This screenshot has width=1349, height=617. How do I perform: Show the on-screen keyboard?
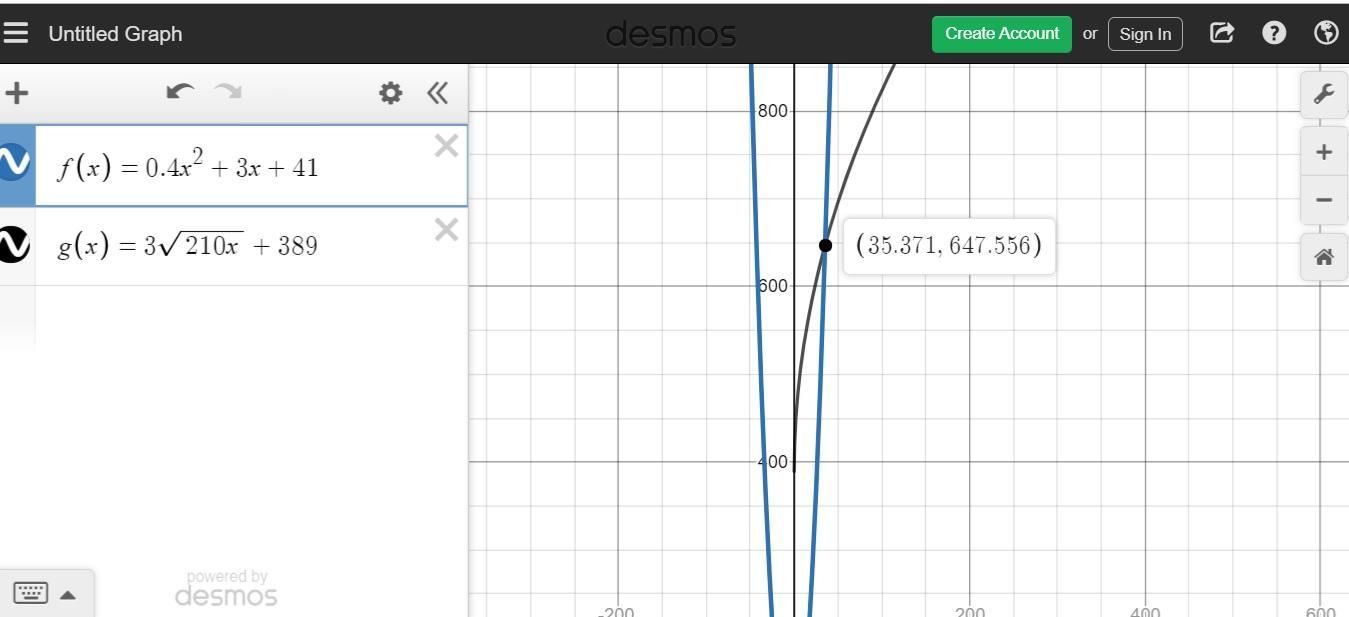[x=30, y=593]
